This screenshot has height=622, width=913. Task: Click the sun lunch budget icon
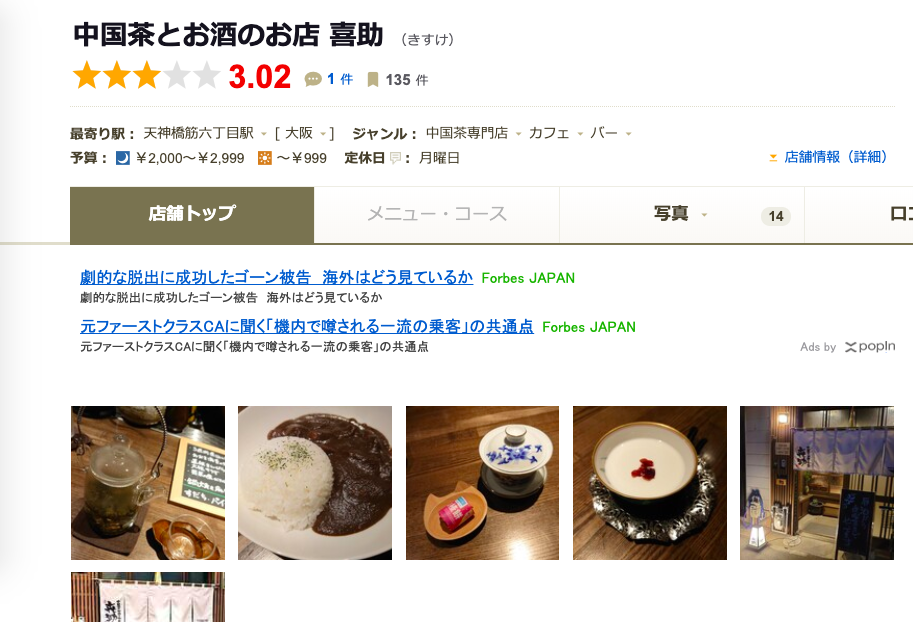(264, 158)
